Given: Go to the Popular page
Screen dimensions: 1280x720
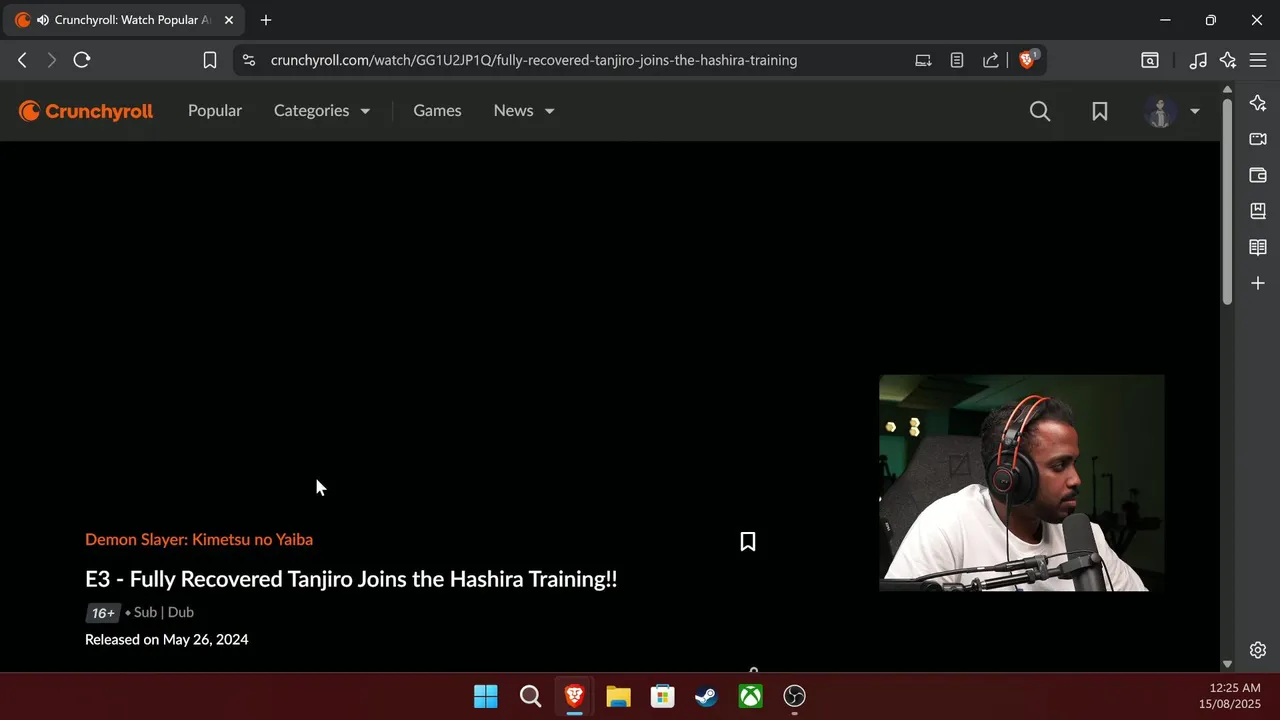Looking at the screenshot, I should [x=215, y=111].
